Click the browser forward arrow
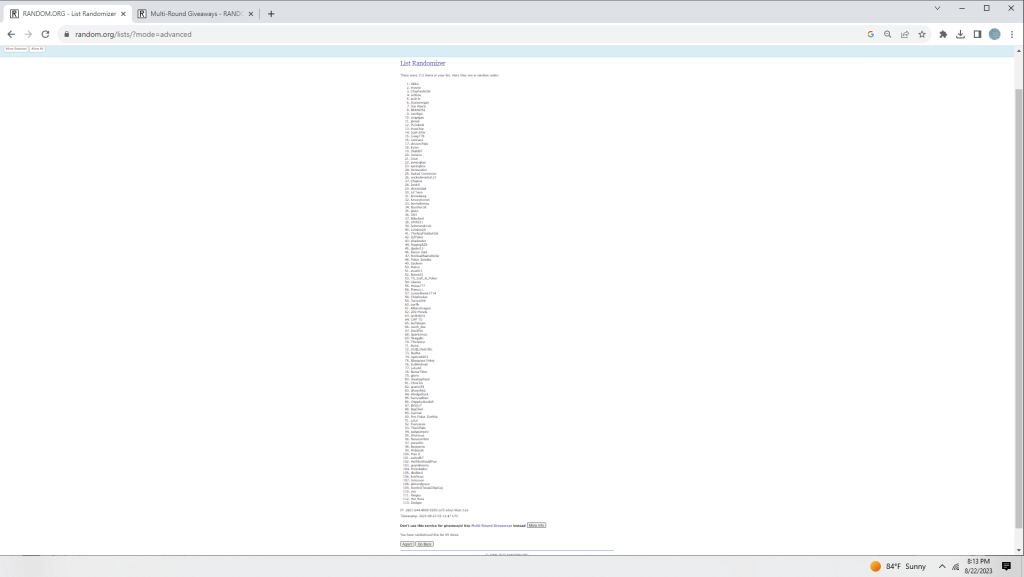Viewport: 1024px width, 577px height. tap(28, 34)
